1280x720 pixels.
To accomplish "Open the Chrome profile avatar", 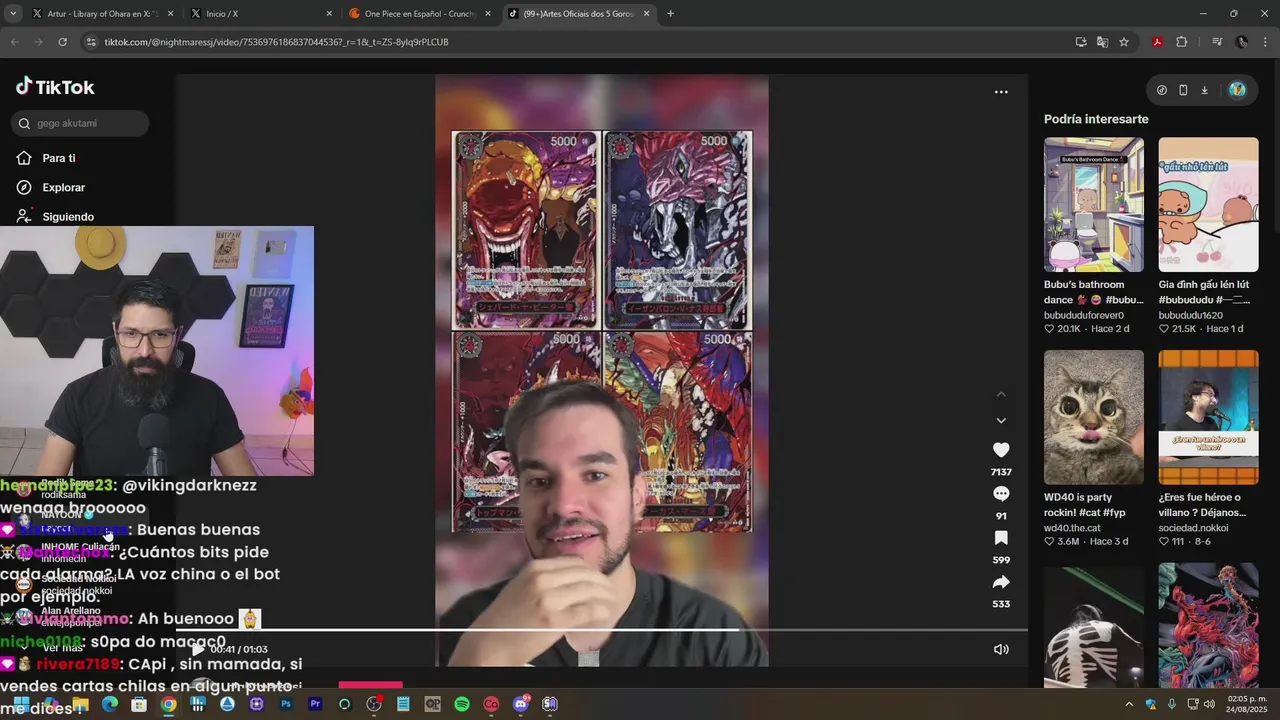I will coord(1242,42).
